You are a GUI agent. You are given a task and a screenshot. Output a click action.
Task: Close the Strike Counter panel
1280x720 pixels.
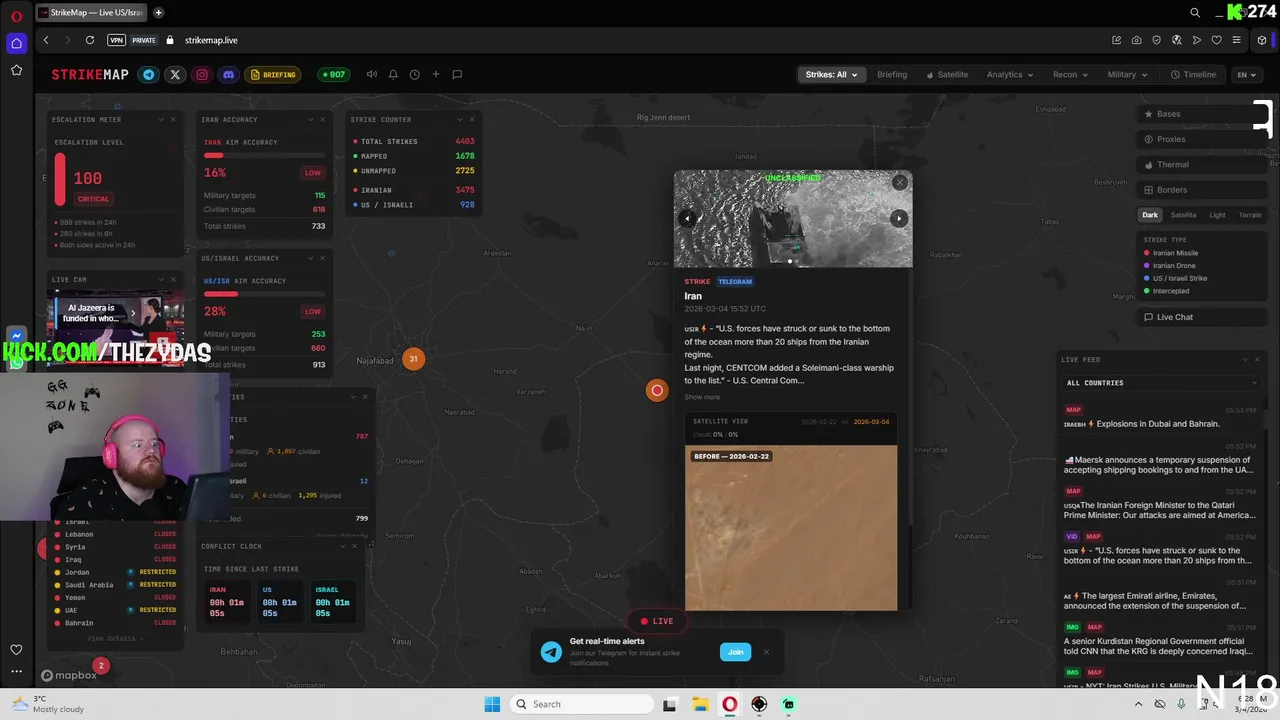pyautogui.click(x=471, y=119)
